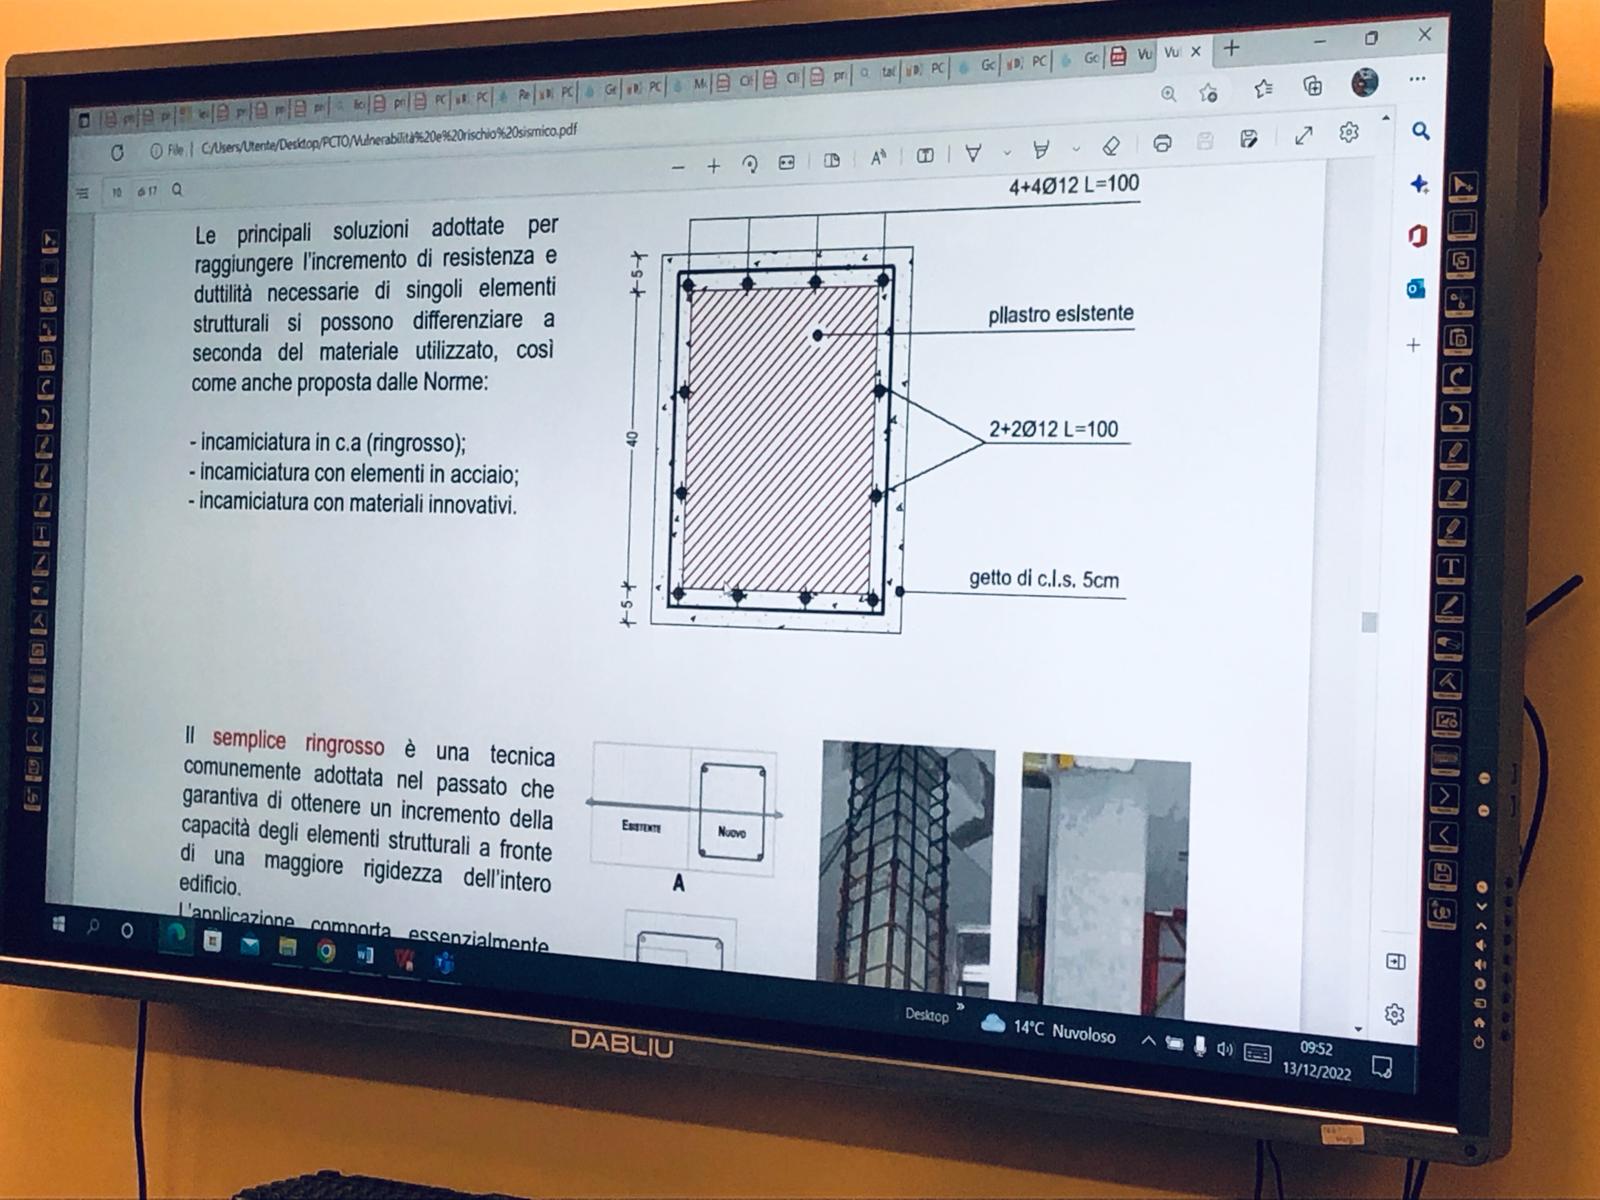Open the Mail app in the taskbar
The width and height of the screenshot is (1600, 1200).
coord(250,944)
